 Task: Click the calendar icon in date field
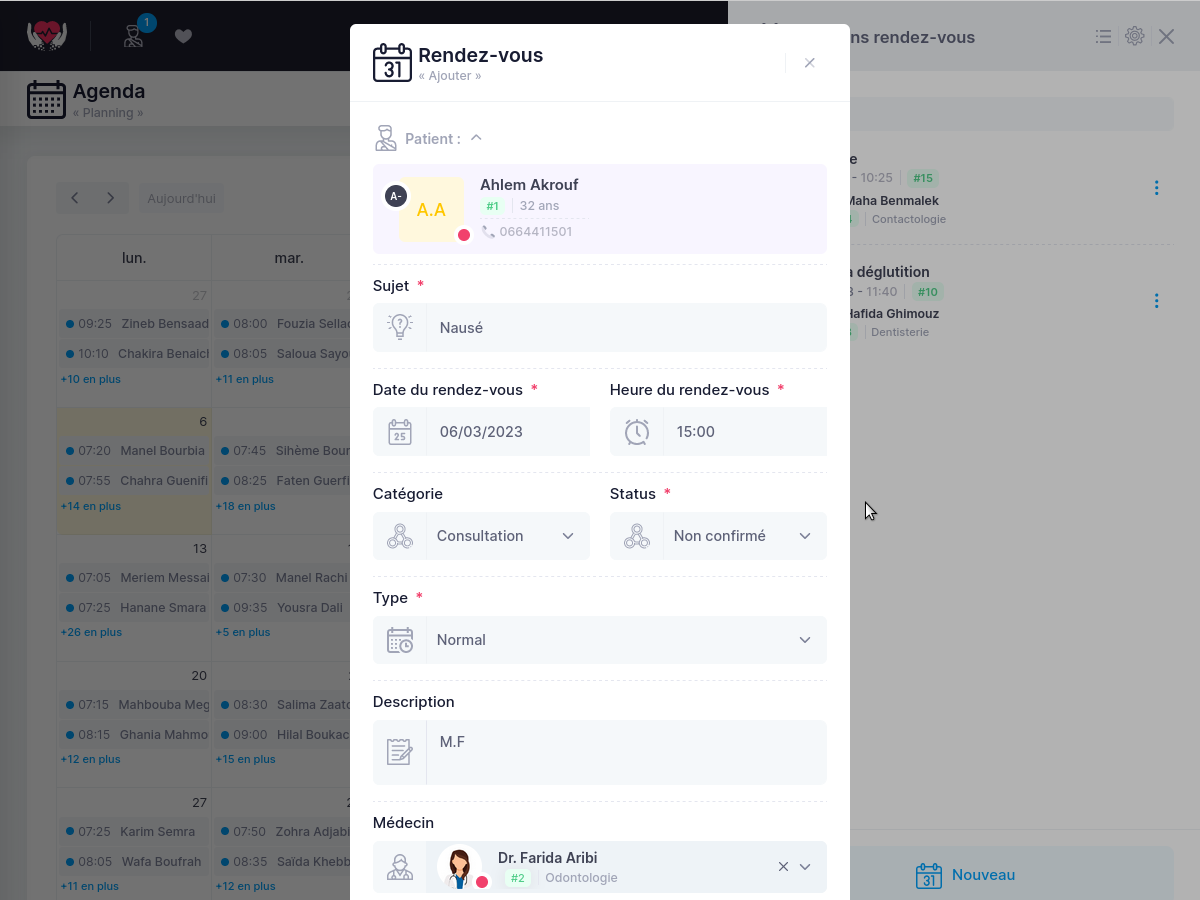pyautogui.click(x=400, y=432)
